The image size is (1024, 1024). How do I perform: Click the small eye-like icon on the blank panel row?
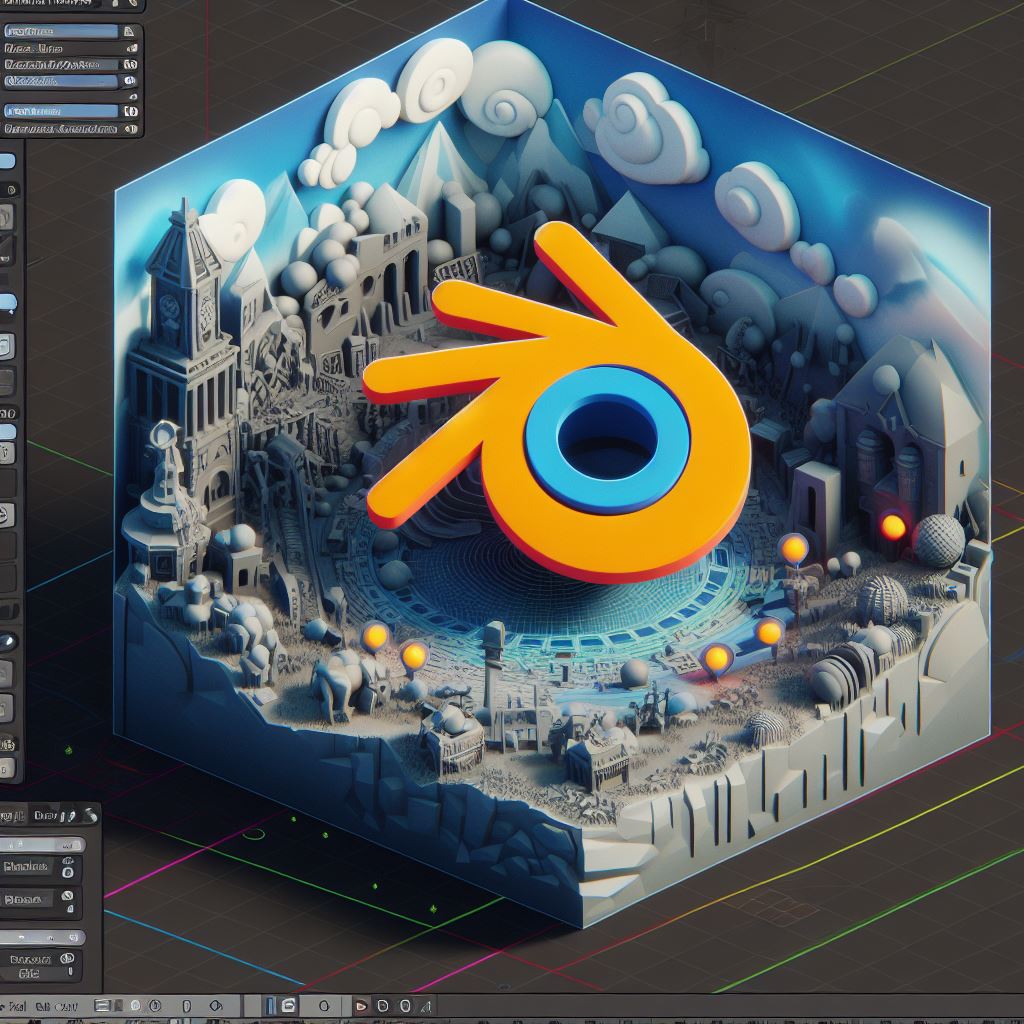click(133, 97)
